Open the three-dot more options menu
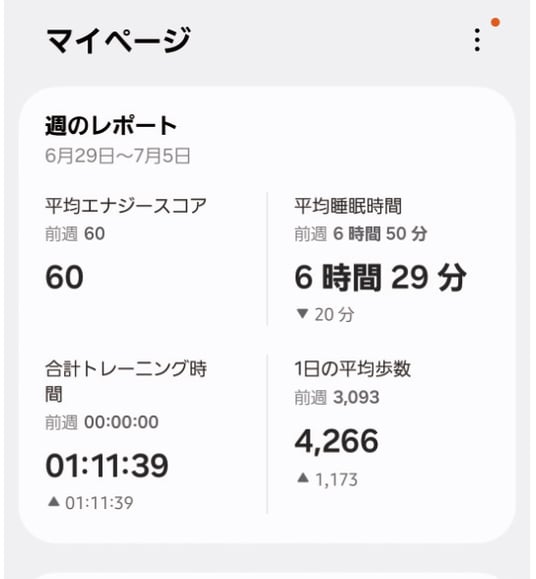The width and height of the screenshot is (536, 579). click(477, 40)
